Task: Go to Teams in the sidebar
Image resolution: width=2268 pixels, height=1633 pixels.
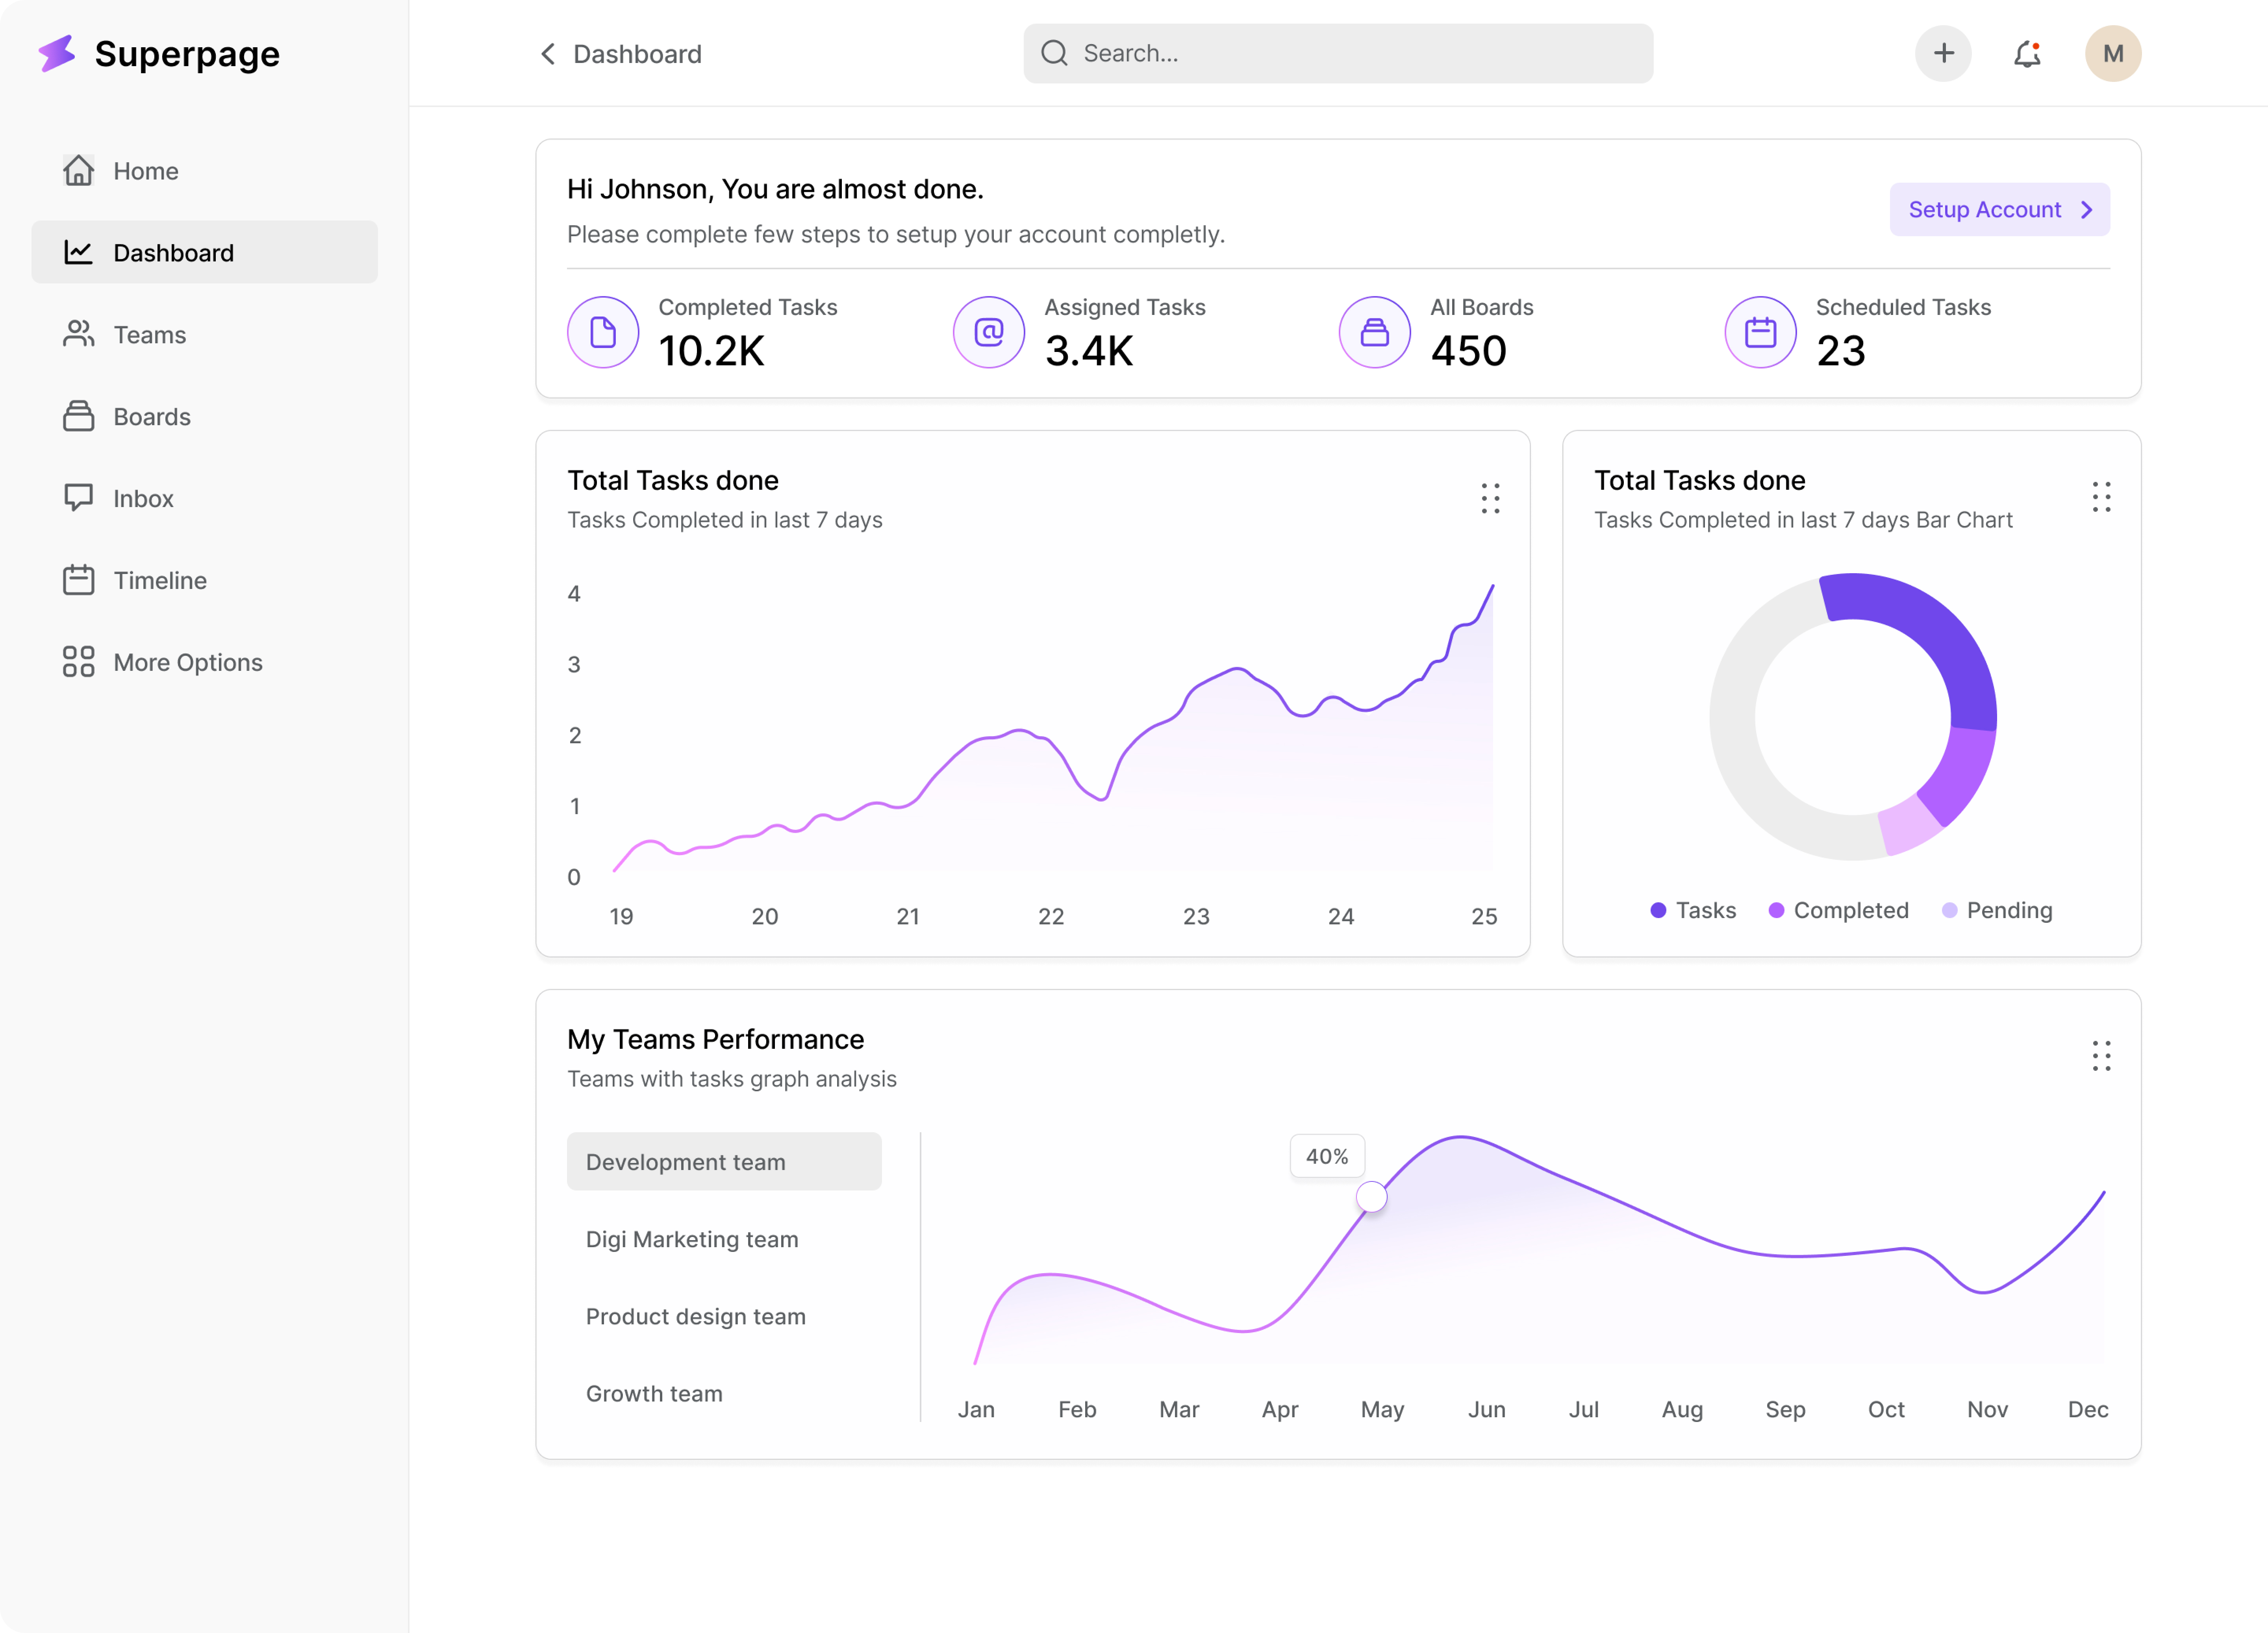Action: 150,335
